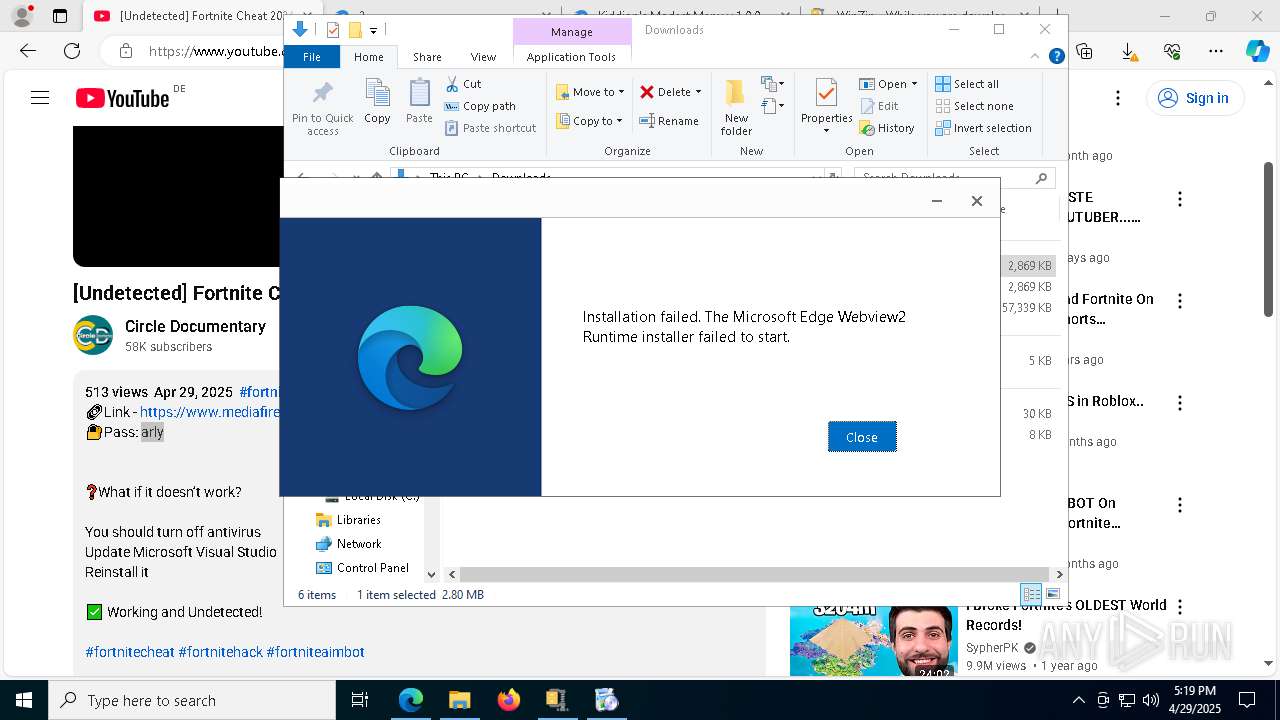Open Browser essentials heart icon in Edge
Viewport: 1280px width, 720px height.
point(1172,51)
